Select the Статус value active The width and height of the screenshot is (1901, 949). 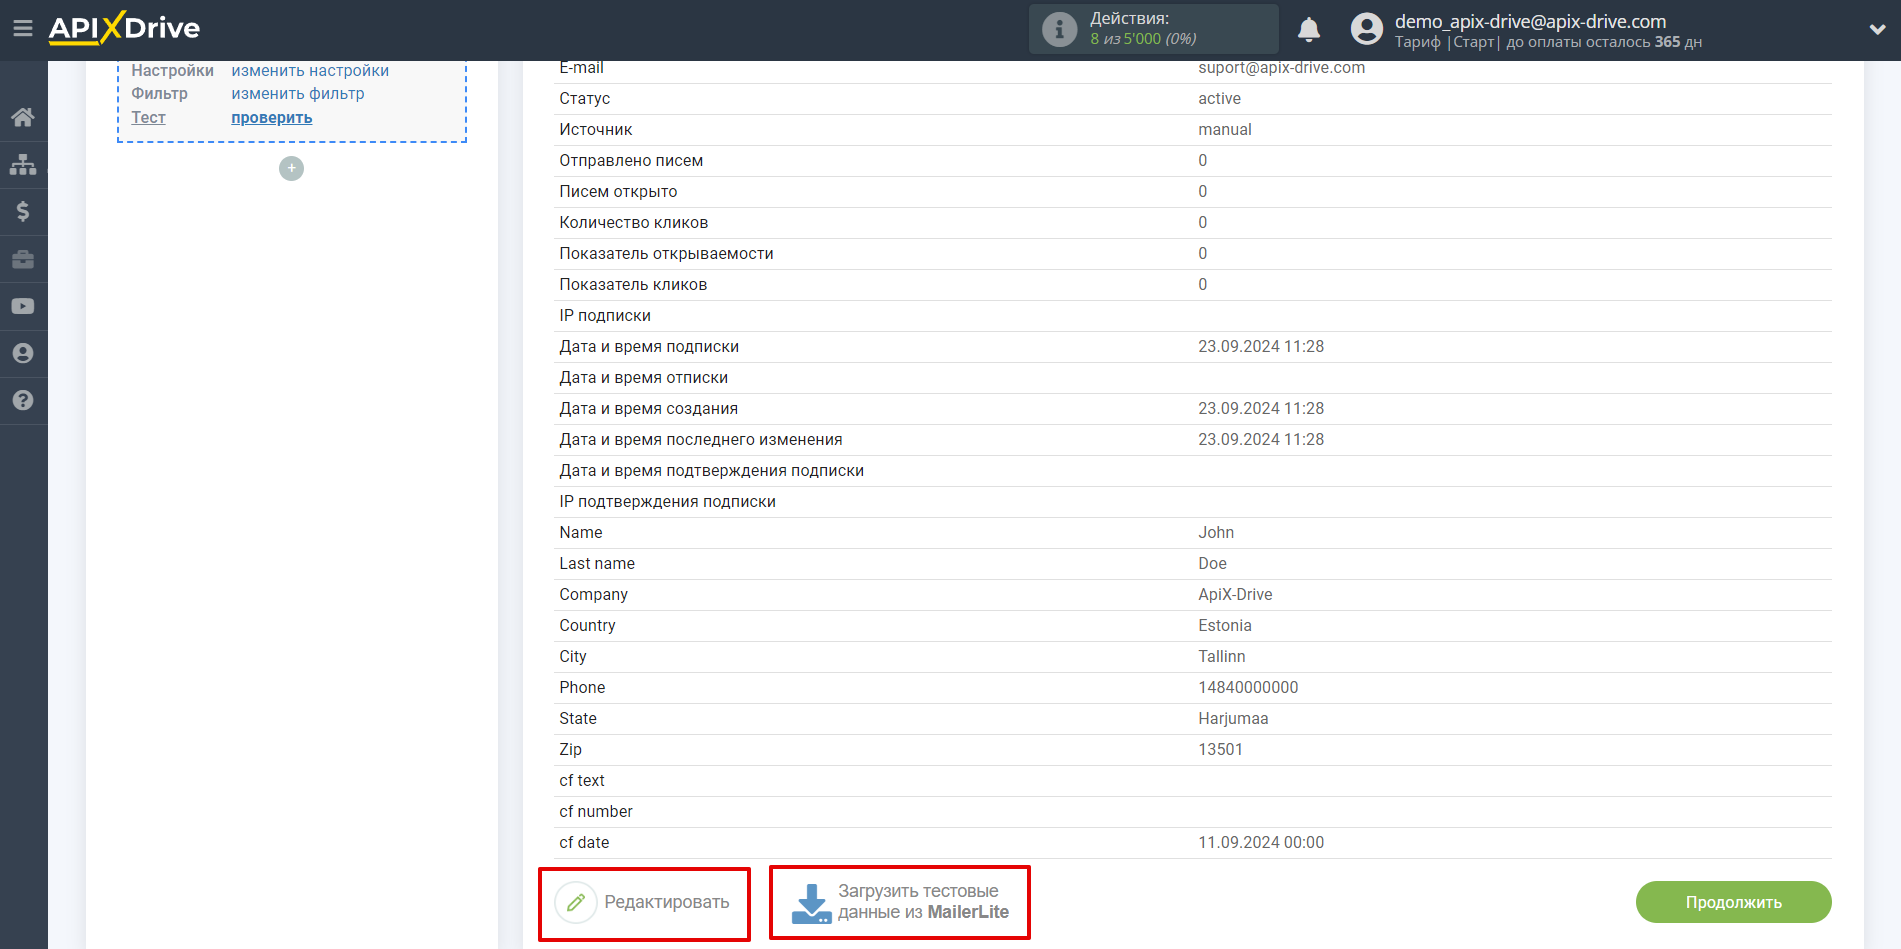click(x=1219, y=99)
